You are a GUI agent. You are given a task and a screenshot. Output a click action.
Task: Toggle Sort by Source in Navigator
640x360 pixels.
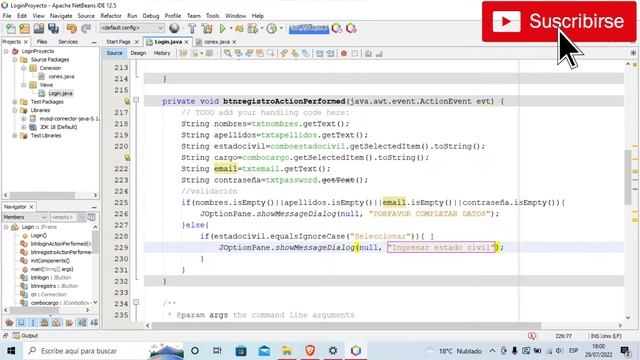(94, 322)
